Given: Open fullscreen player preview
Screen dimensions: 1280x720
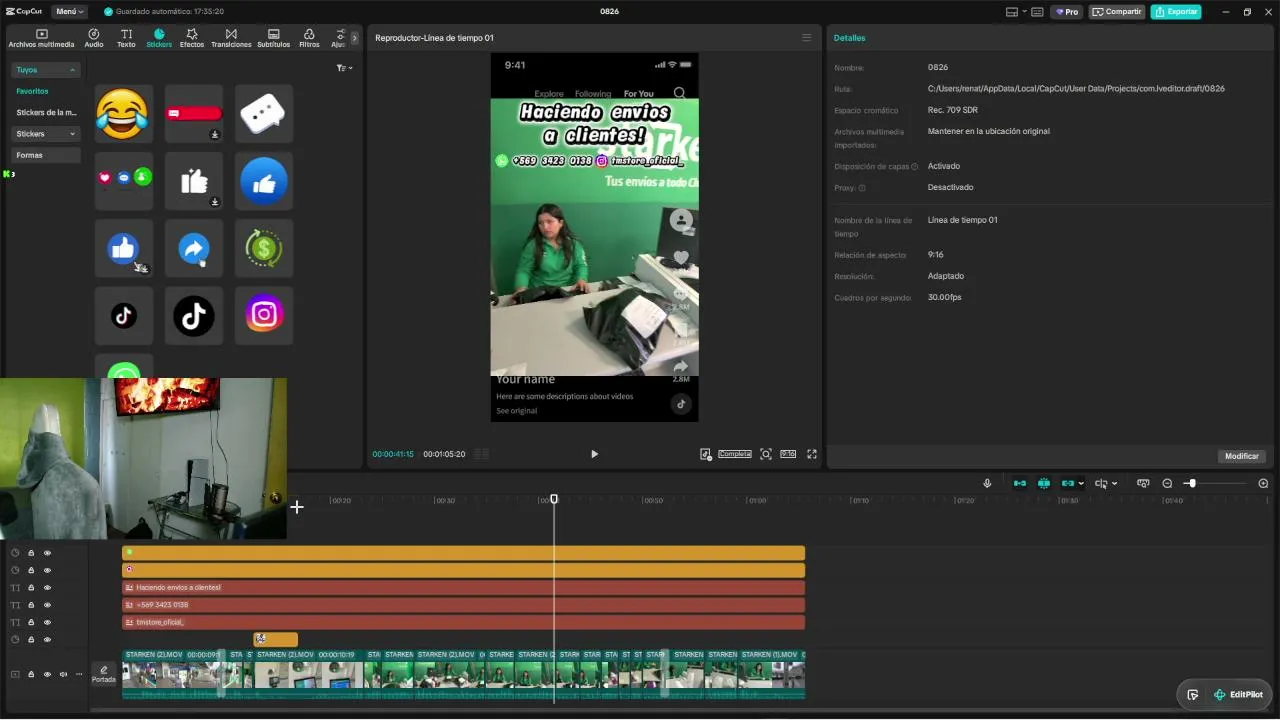Looking at the screenshot, I should click(812, 454).
